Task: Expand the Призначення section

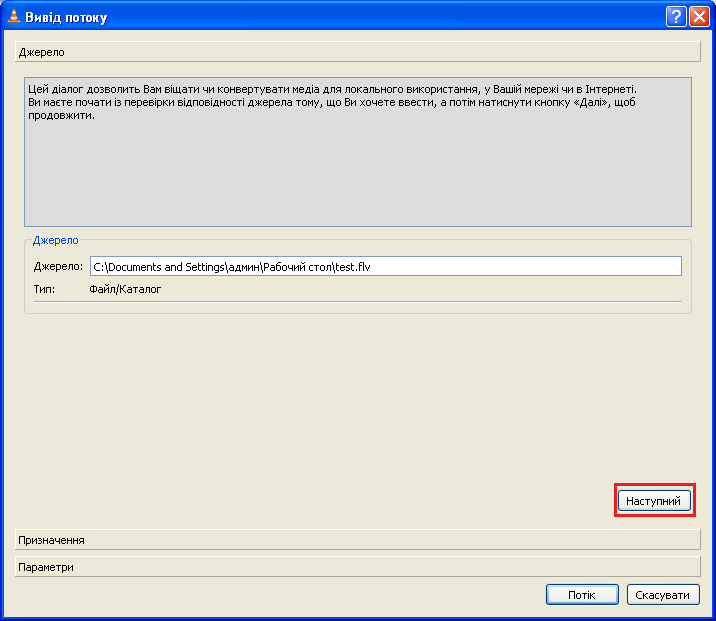Action: 358,540
